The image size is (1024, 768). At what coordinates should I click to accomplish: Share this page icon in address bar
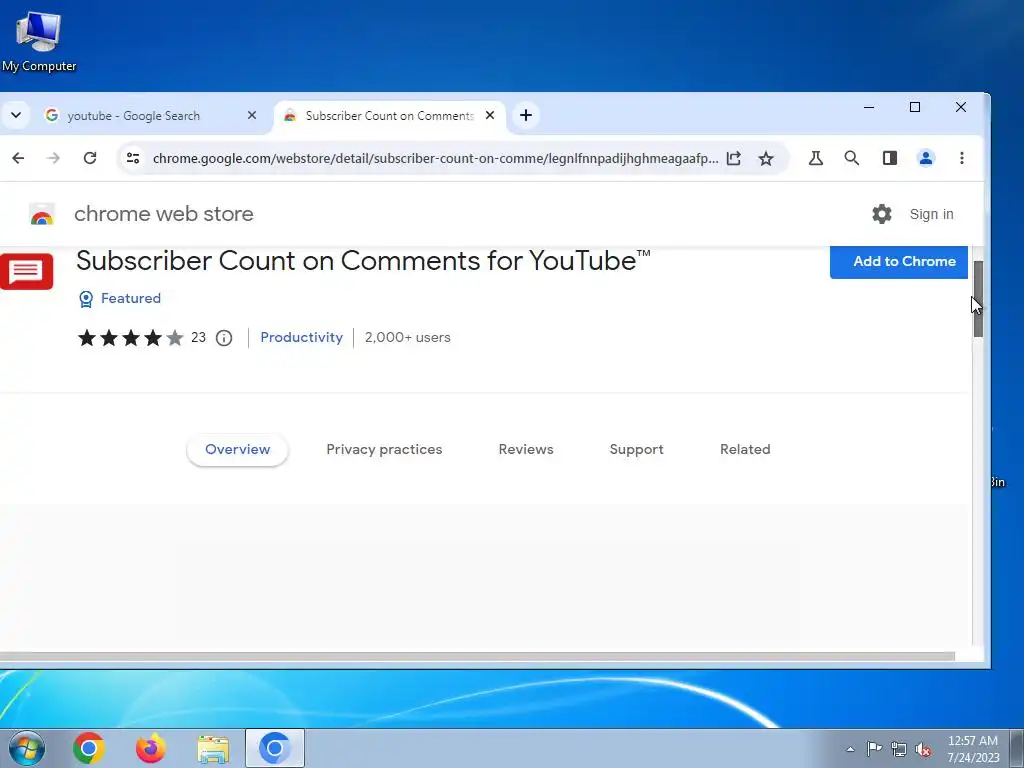pyautogui.click(x=734, y=158)
